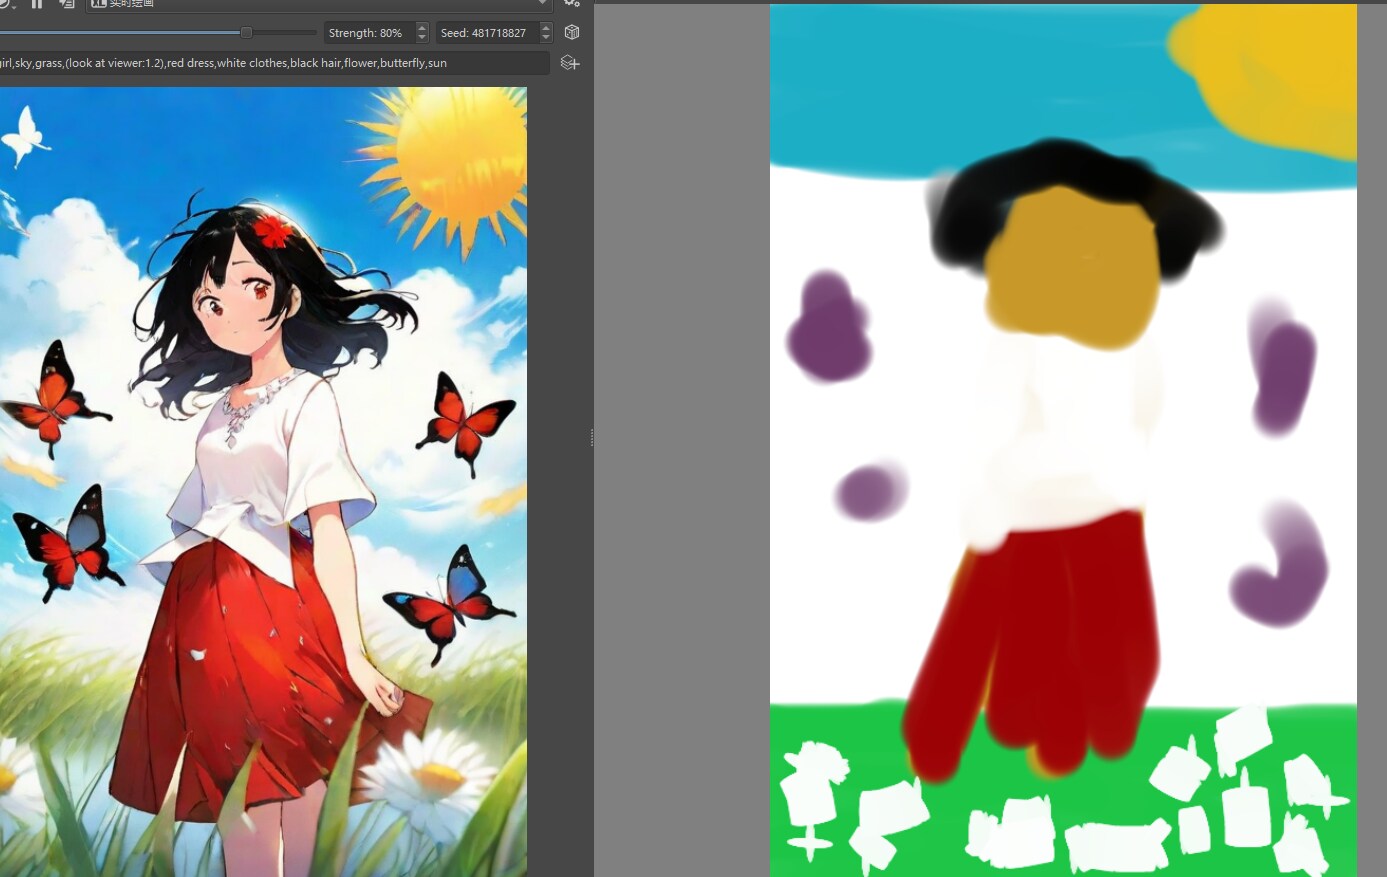Image resolution: width=1387 pixels, height=877 pixels.
Task: Open the style preset dropdown
Action: 318,4
